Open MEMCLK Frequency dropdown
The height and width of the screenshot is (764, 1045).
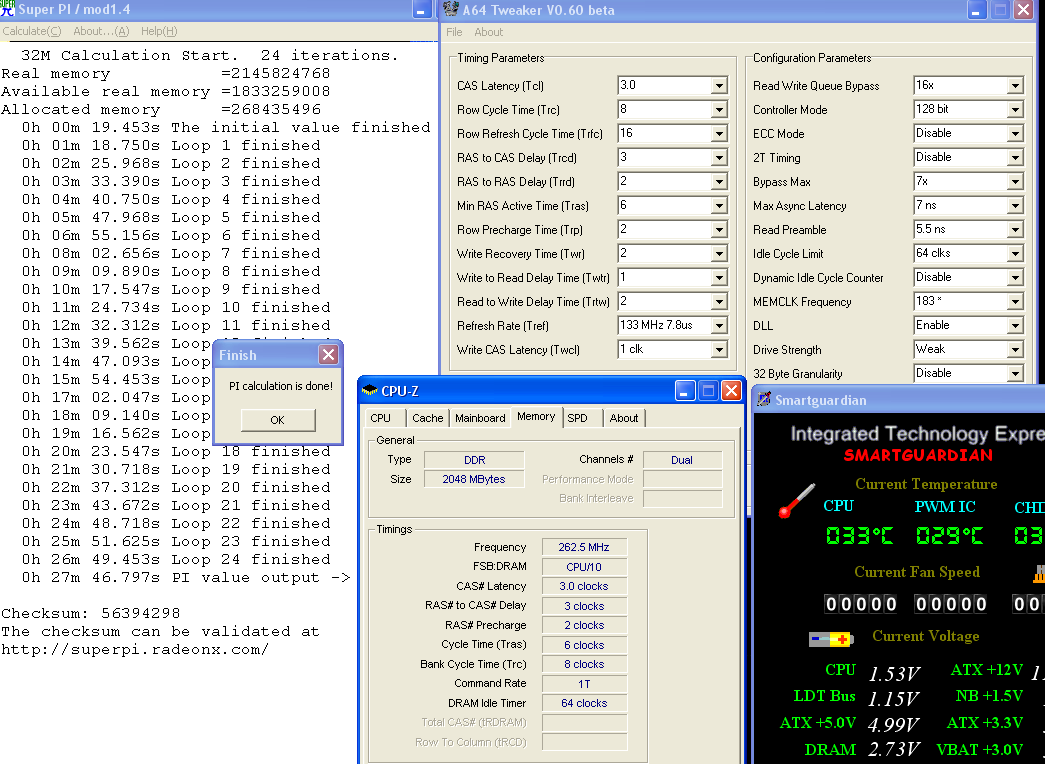(1015, 302)
